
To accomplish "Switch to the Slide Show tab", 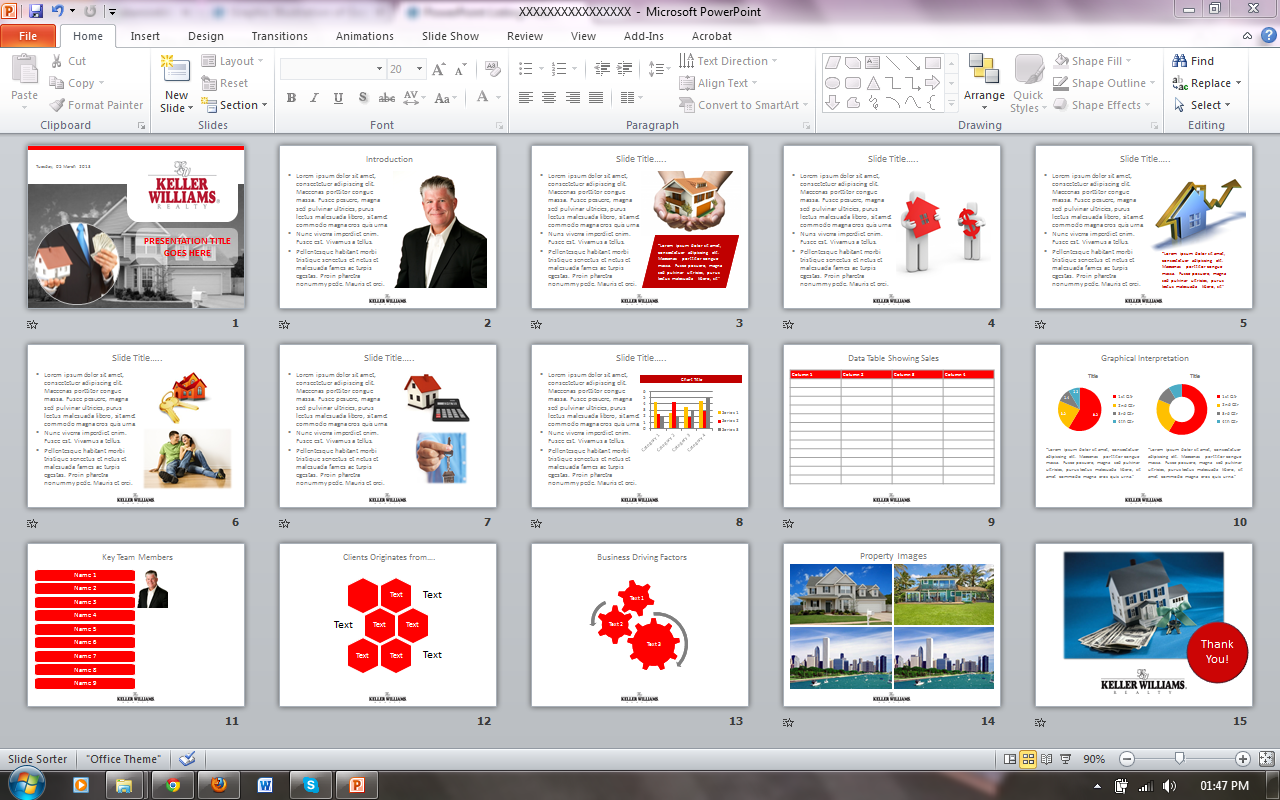I will tap(450, 36).
